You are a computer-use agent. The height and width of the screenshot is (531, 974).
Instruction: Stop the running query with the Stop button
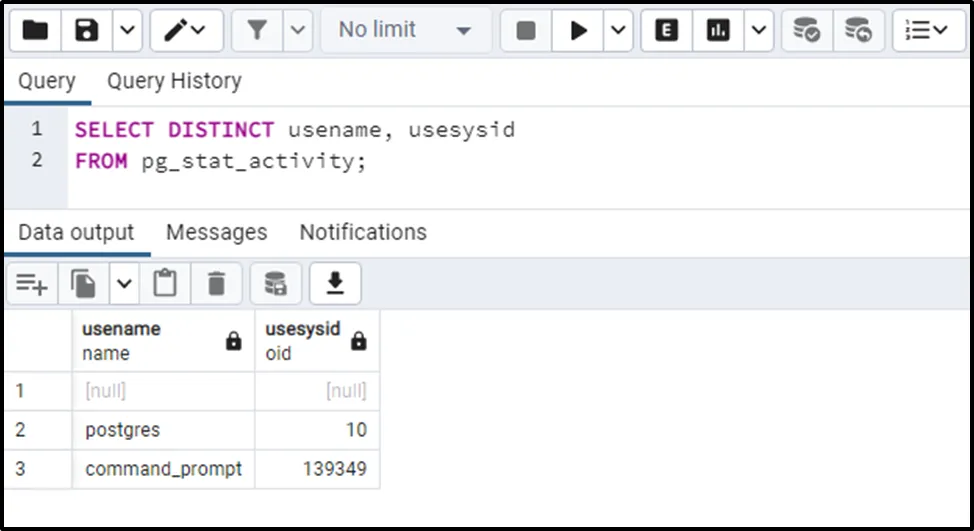point(526,31)
